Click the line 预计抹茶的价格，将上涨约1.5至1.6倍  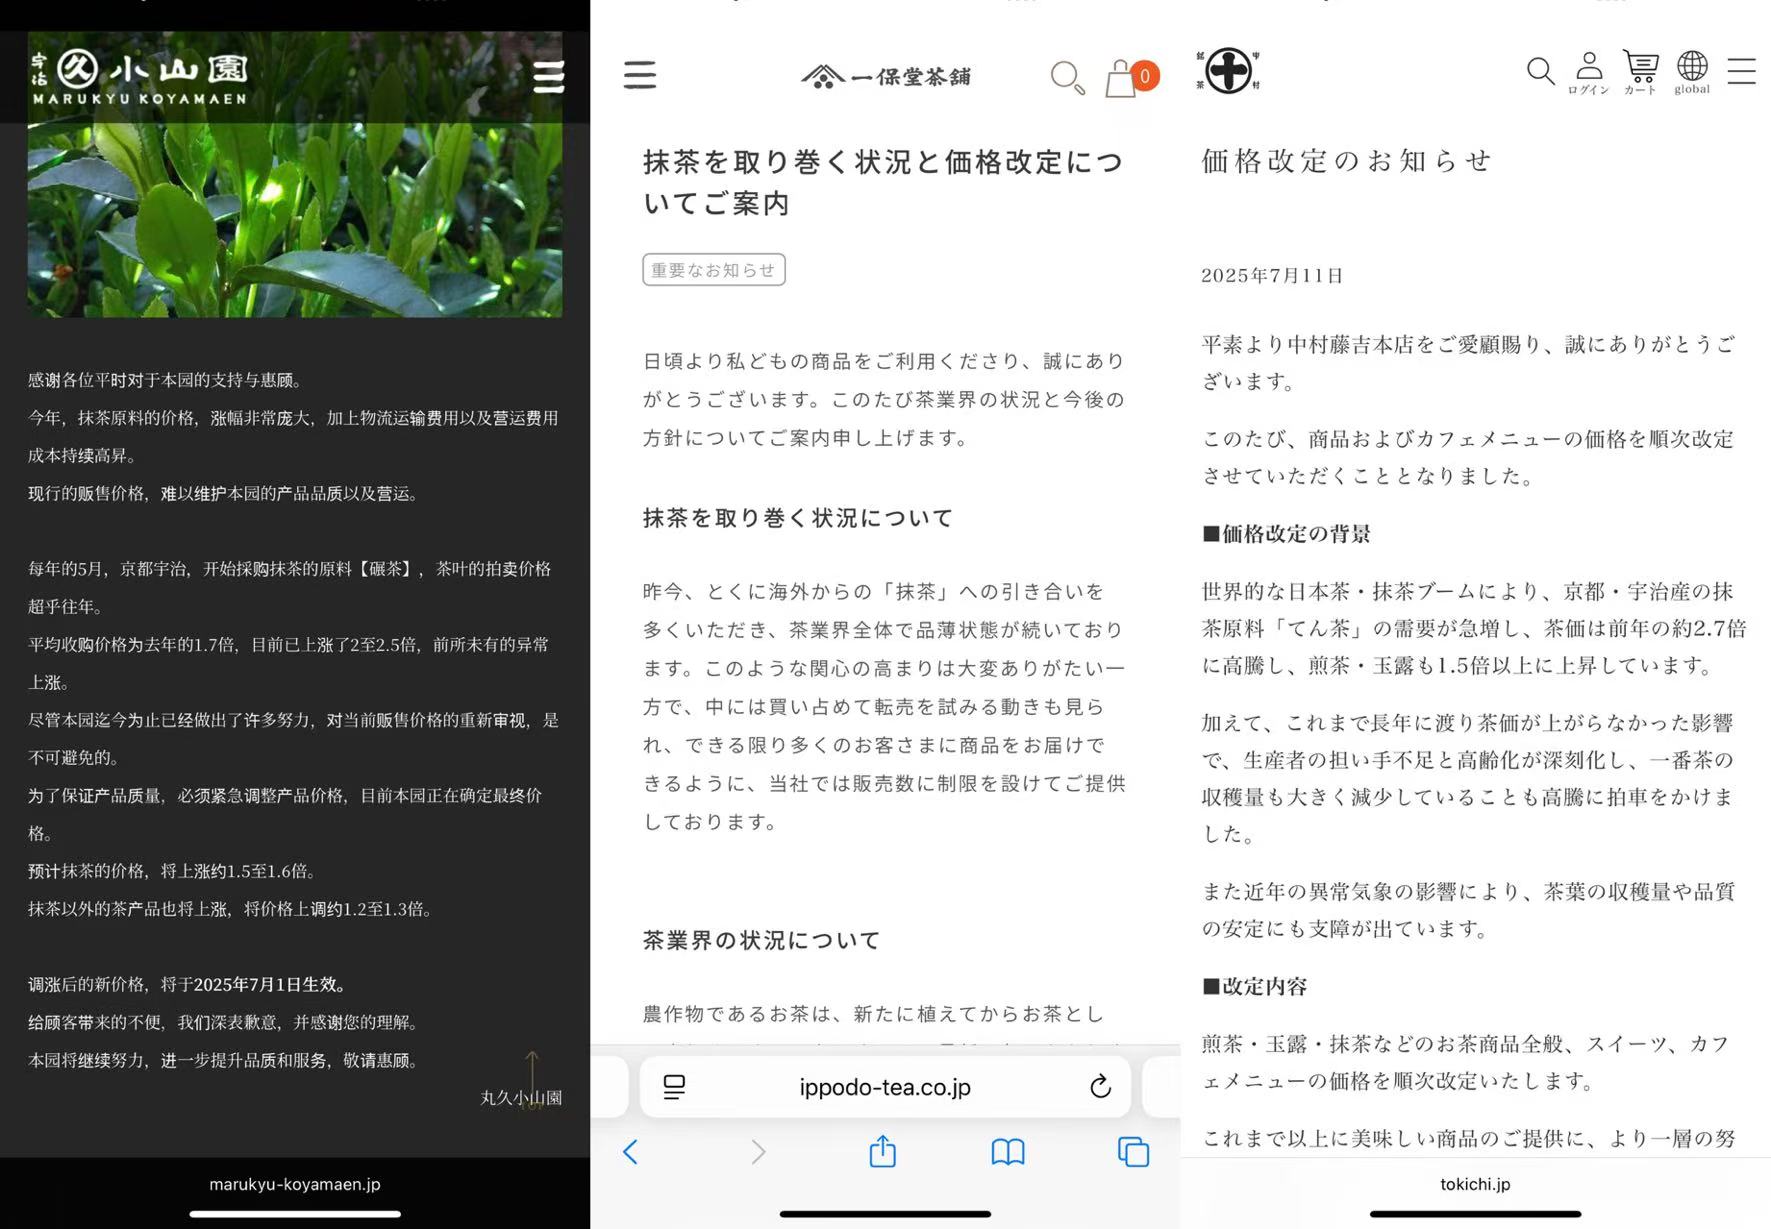click(175, 871)
